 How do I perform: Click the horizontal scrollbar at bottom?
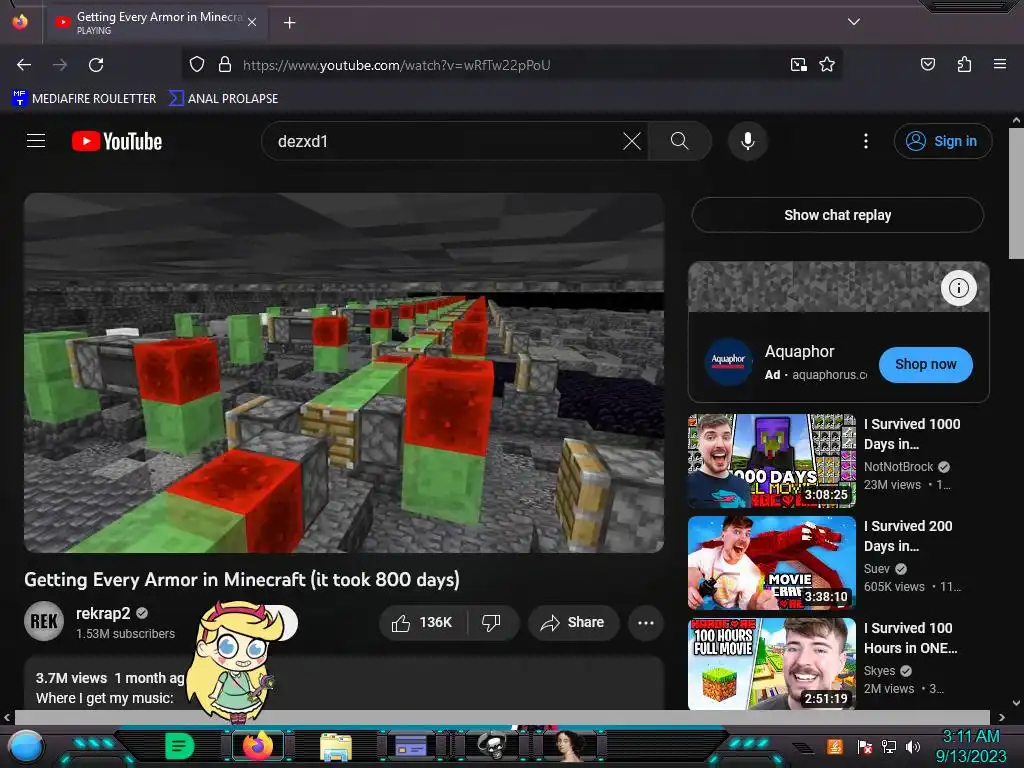pos(502,717)
